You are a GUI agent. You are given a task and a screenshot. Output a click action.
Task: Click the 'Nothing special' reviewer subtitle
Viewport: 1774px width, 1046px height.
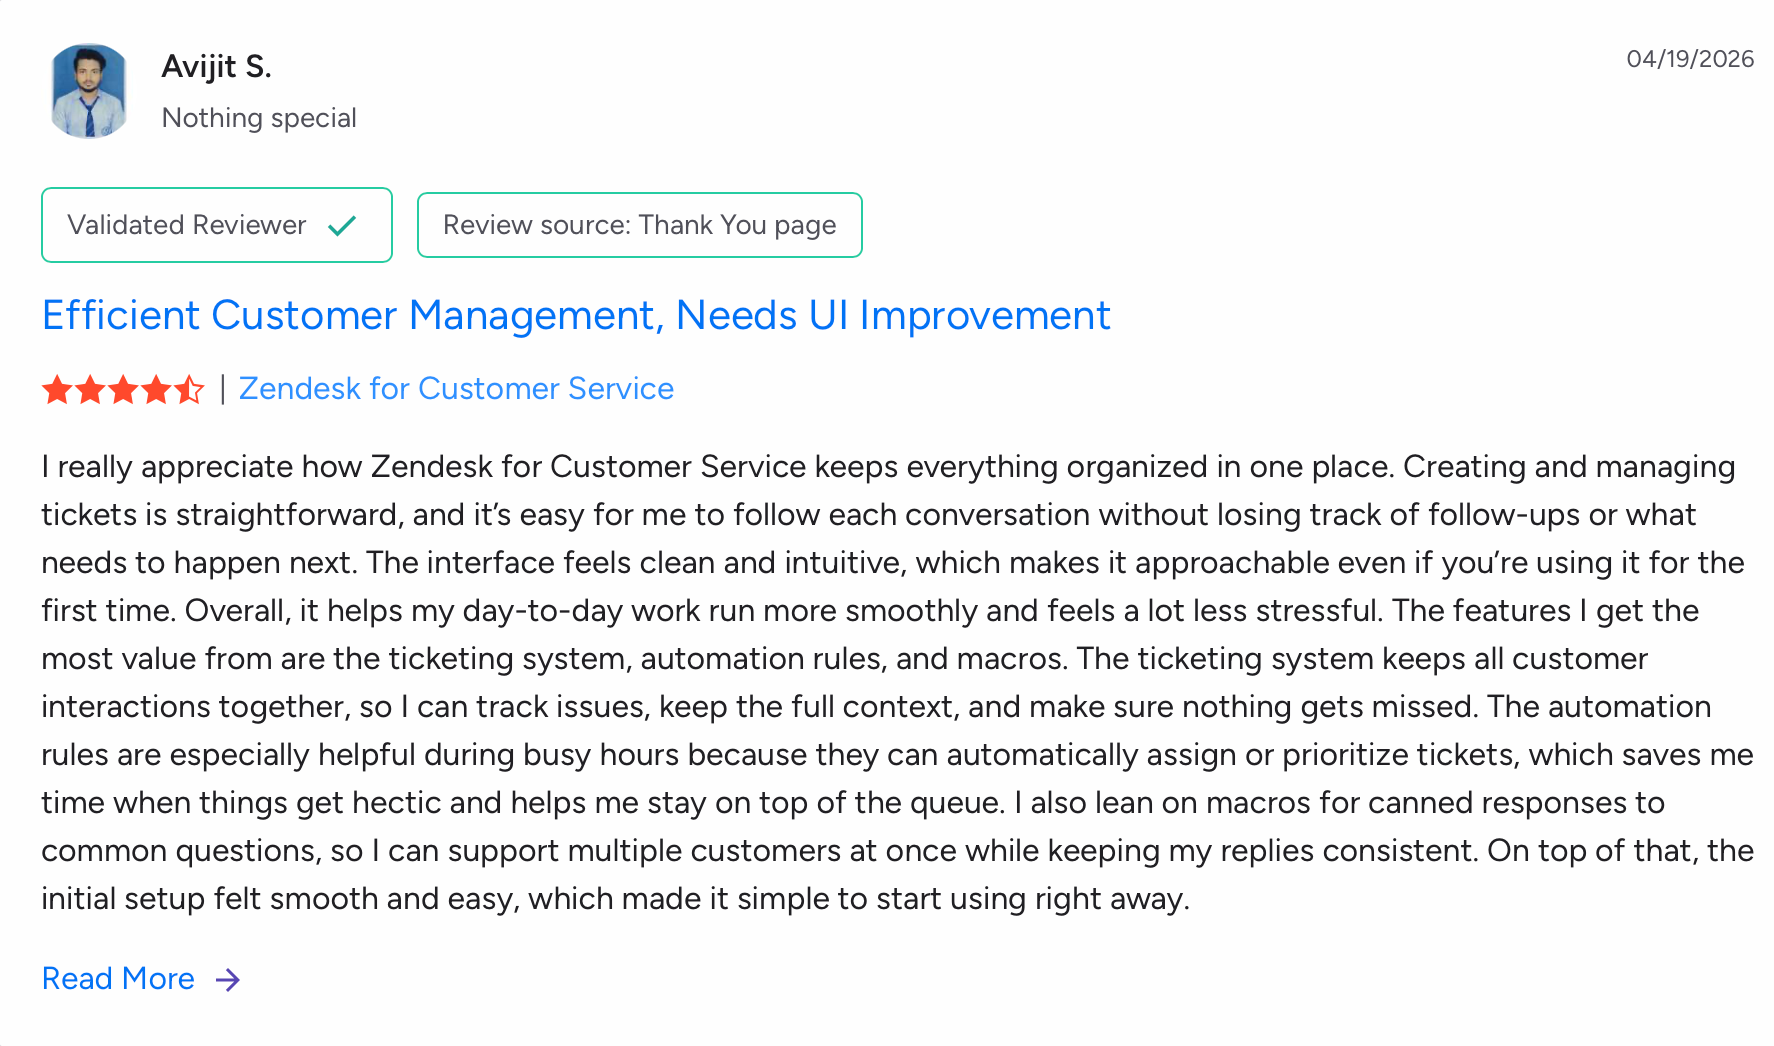(259, 118)
